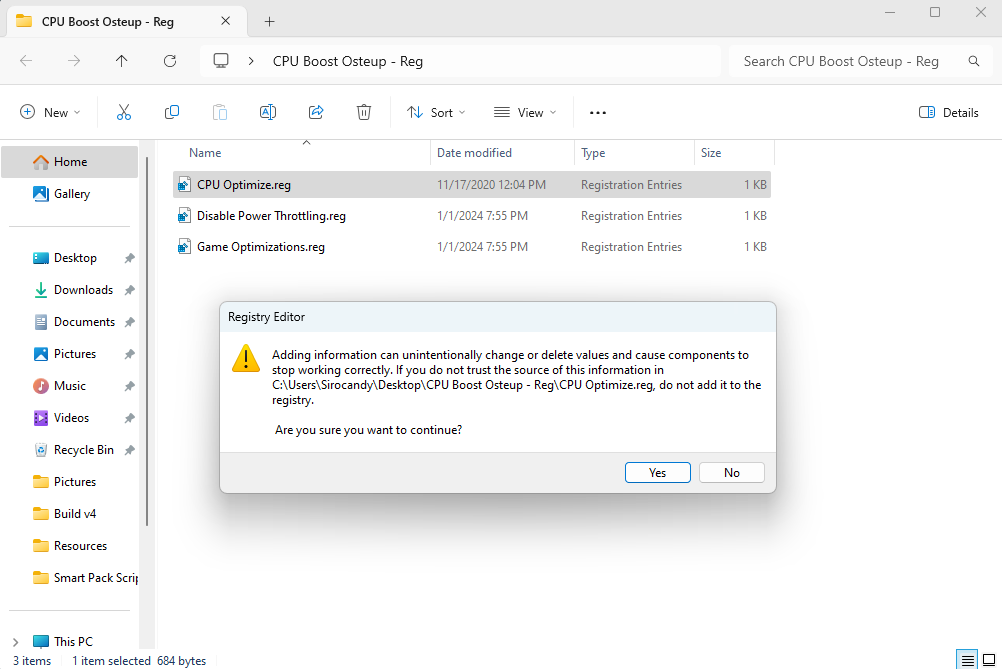Click the Copy icon in toolbar
The image size is (1002, 669).
(172, 113)
